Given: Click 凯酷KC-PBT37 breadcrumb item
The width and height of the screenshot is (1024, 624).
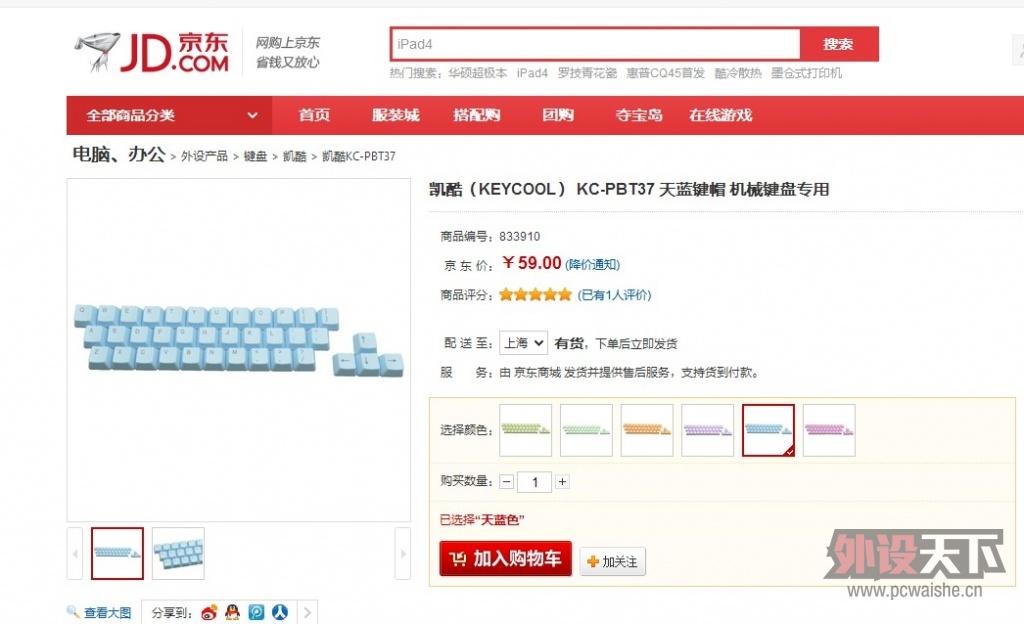Looking at the screenshot, I should [359, 156].
